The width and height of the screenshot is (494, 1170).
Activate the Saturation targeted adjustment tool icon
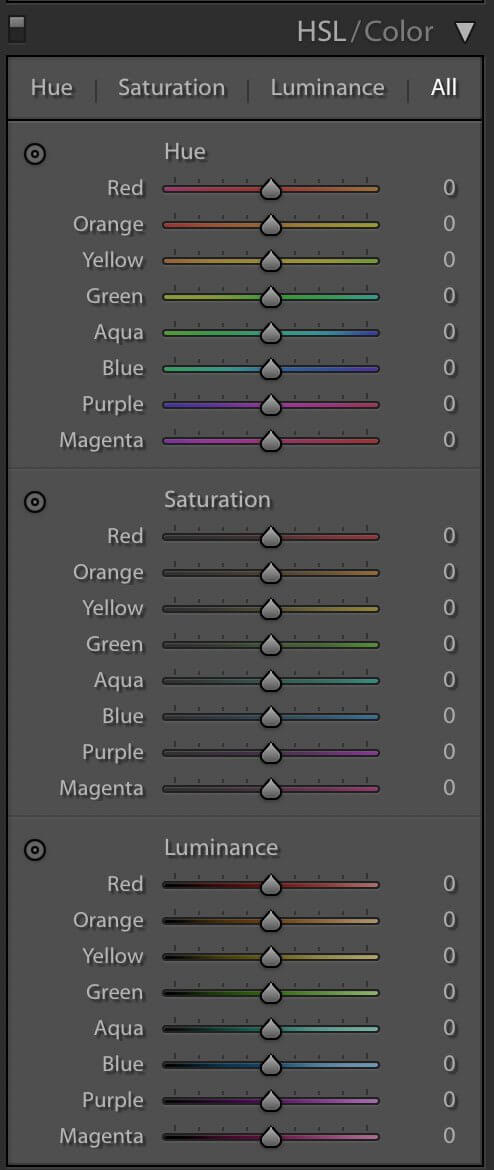34,502
